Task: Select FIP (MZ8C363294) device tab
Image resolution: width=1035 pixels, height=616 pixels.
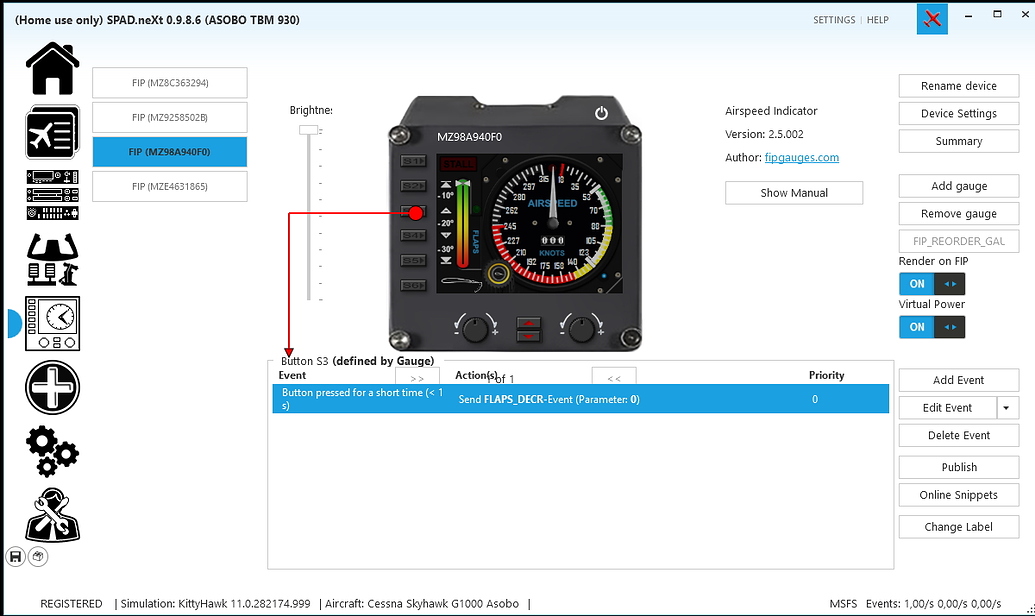Action: [x=169, y=83]
